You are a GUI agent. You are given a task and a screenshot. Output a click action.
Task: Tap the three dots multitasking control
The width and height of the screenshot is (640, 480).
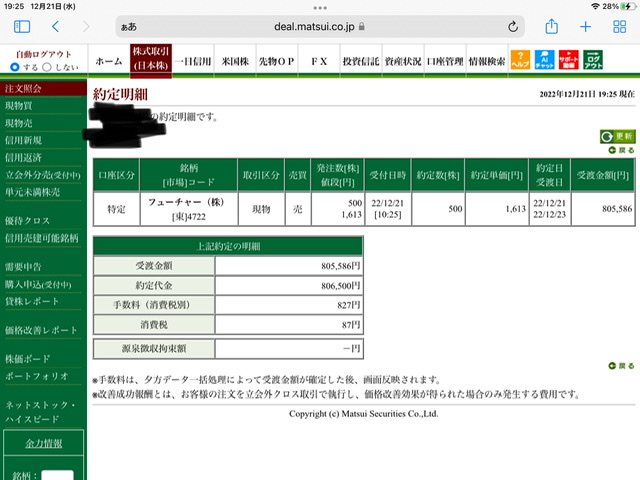coord(320,8)
